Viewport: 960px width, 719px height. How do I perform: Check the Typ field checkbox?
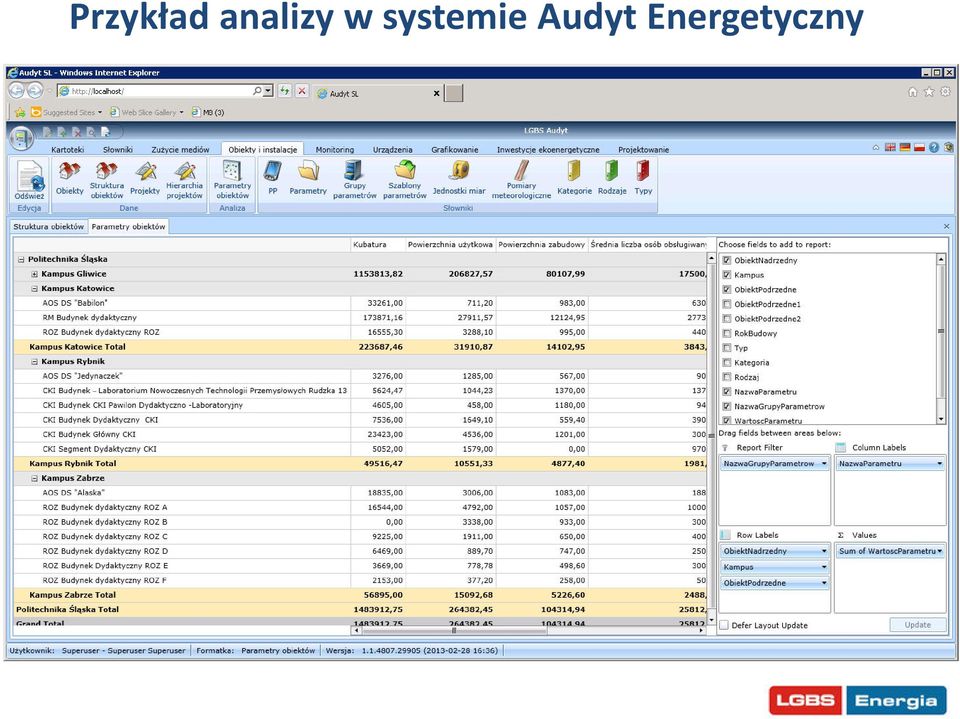tap(727, 347)
